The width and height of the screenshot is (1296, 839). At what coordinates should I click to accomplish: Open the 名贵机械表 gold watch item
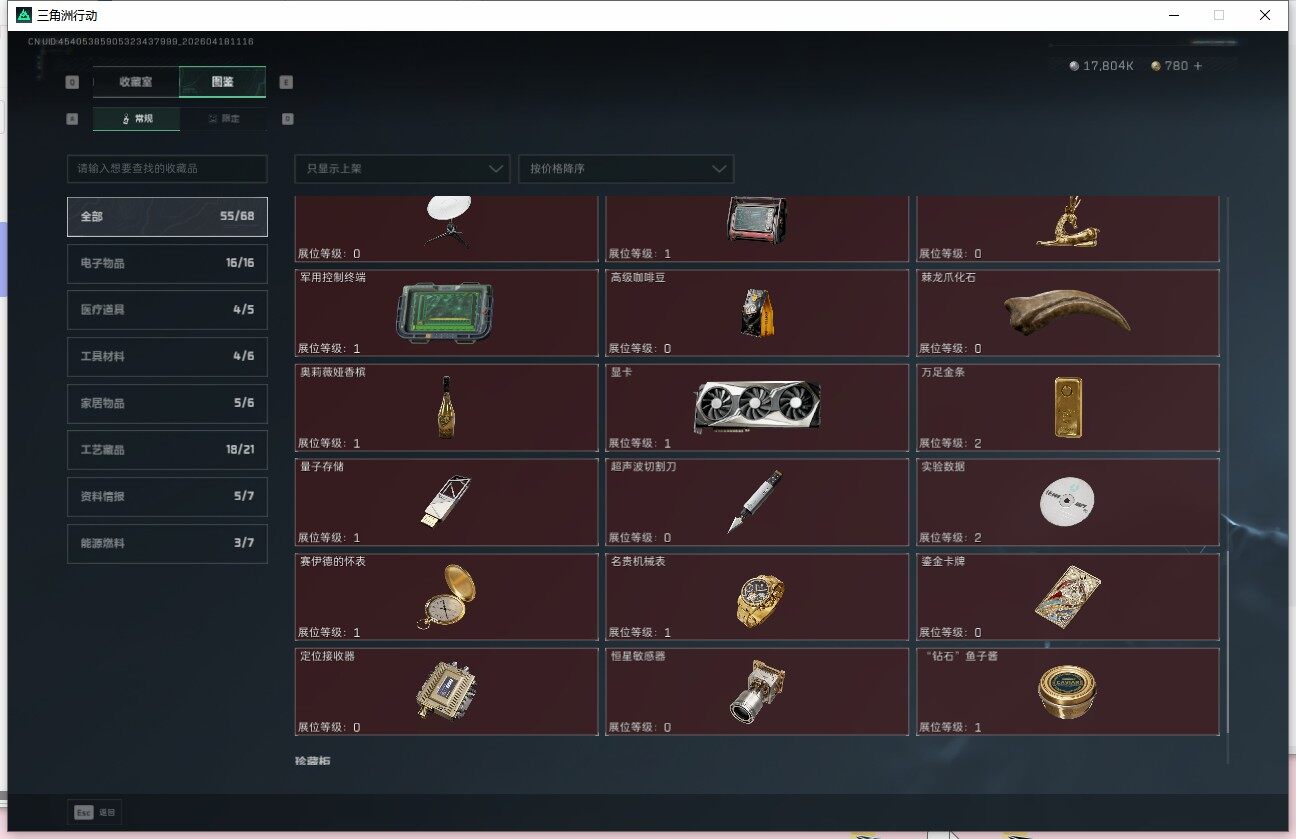757,597
